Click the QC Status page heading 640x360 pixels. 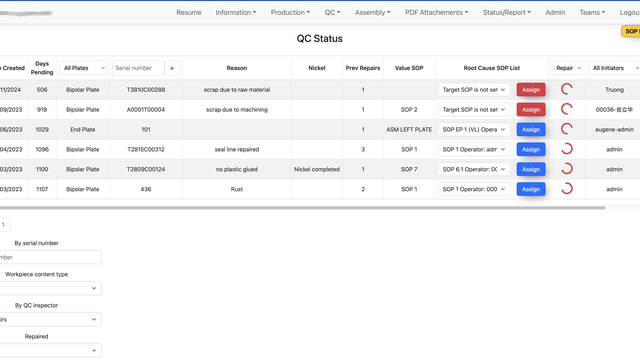(x=320, y=39)
